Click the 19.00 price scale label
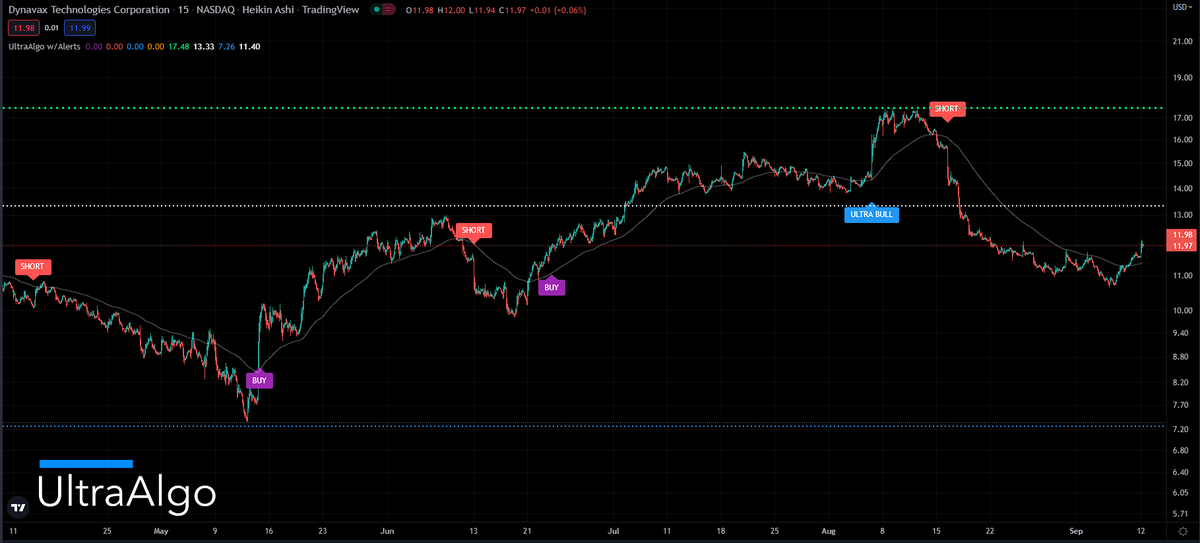Screen dimensions: 1200x543 coord(1181,77)
